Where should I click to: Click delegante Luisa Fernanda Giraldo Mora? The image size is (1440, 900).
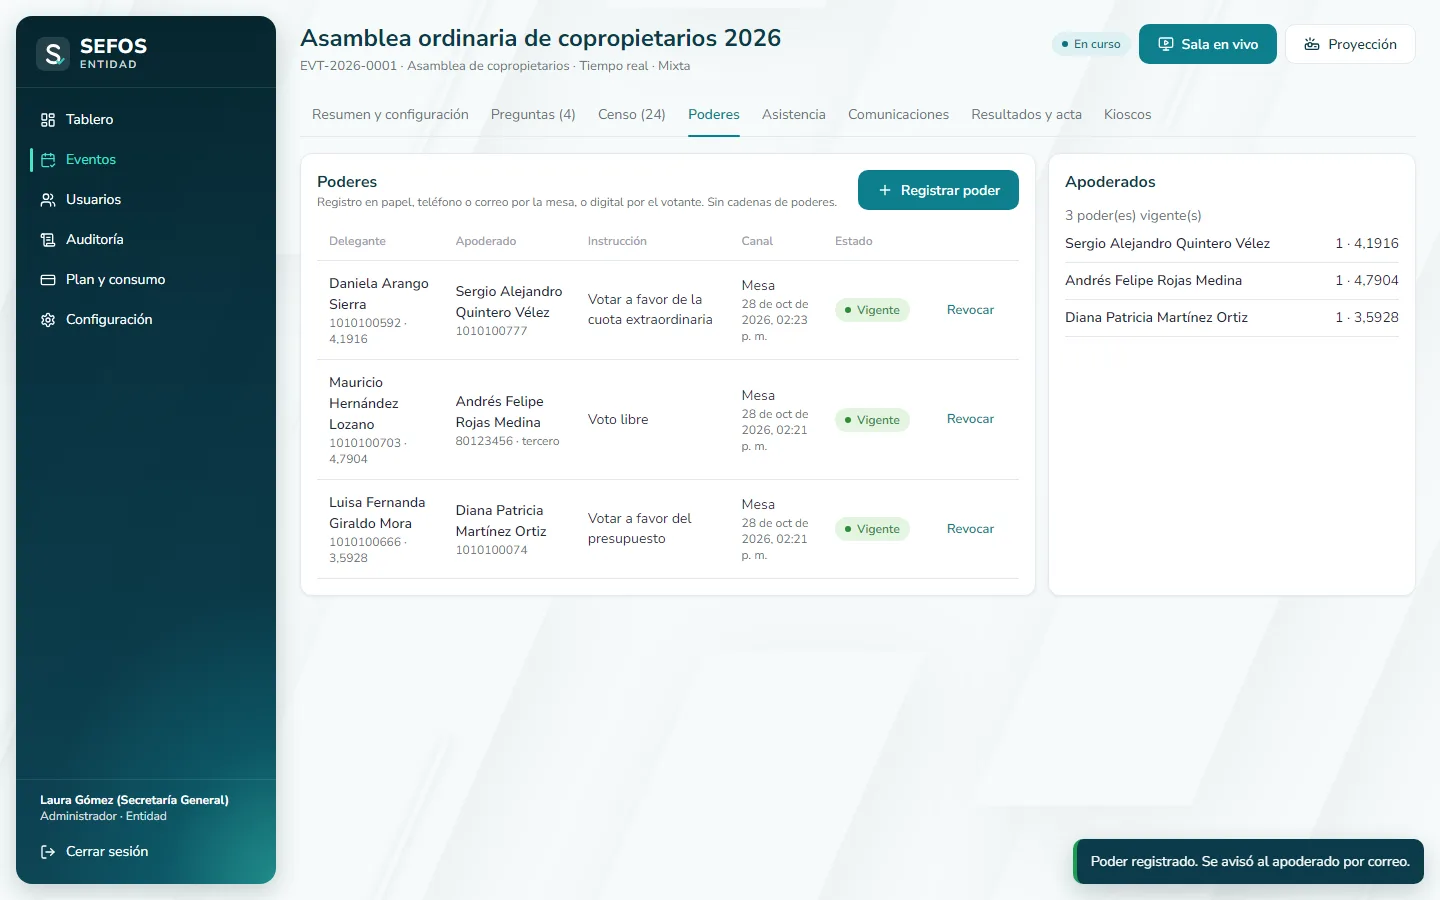click(x=377, y=513)
